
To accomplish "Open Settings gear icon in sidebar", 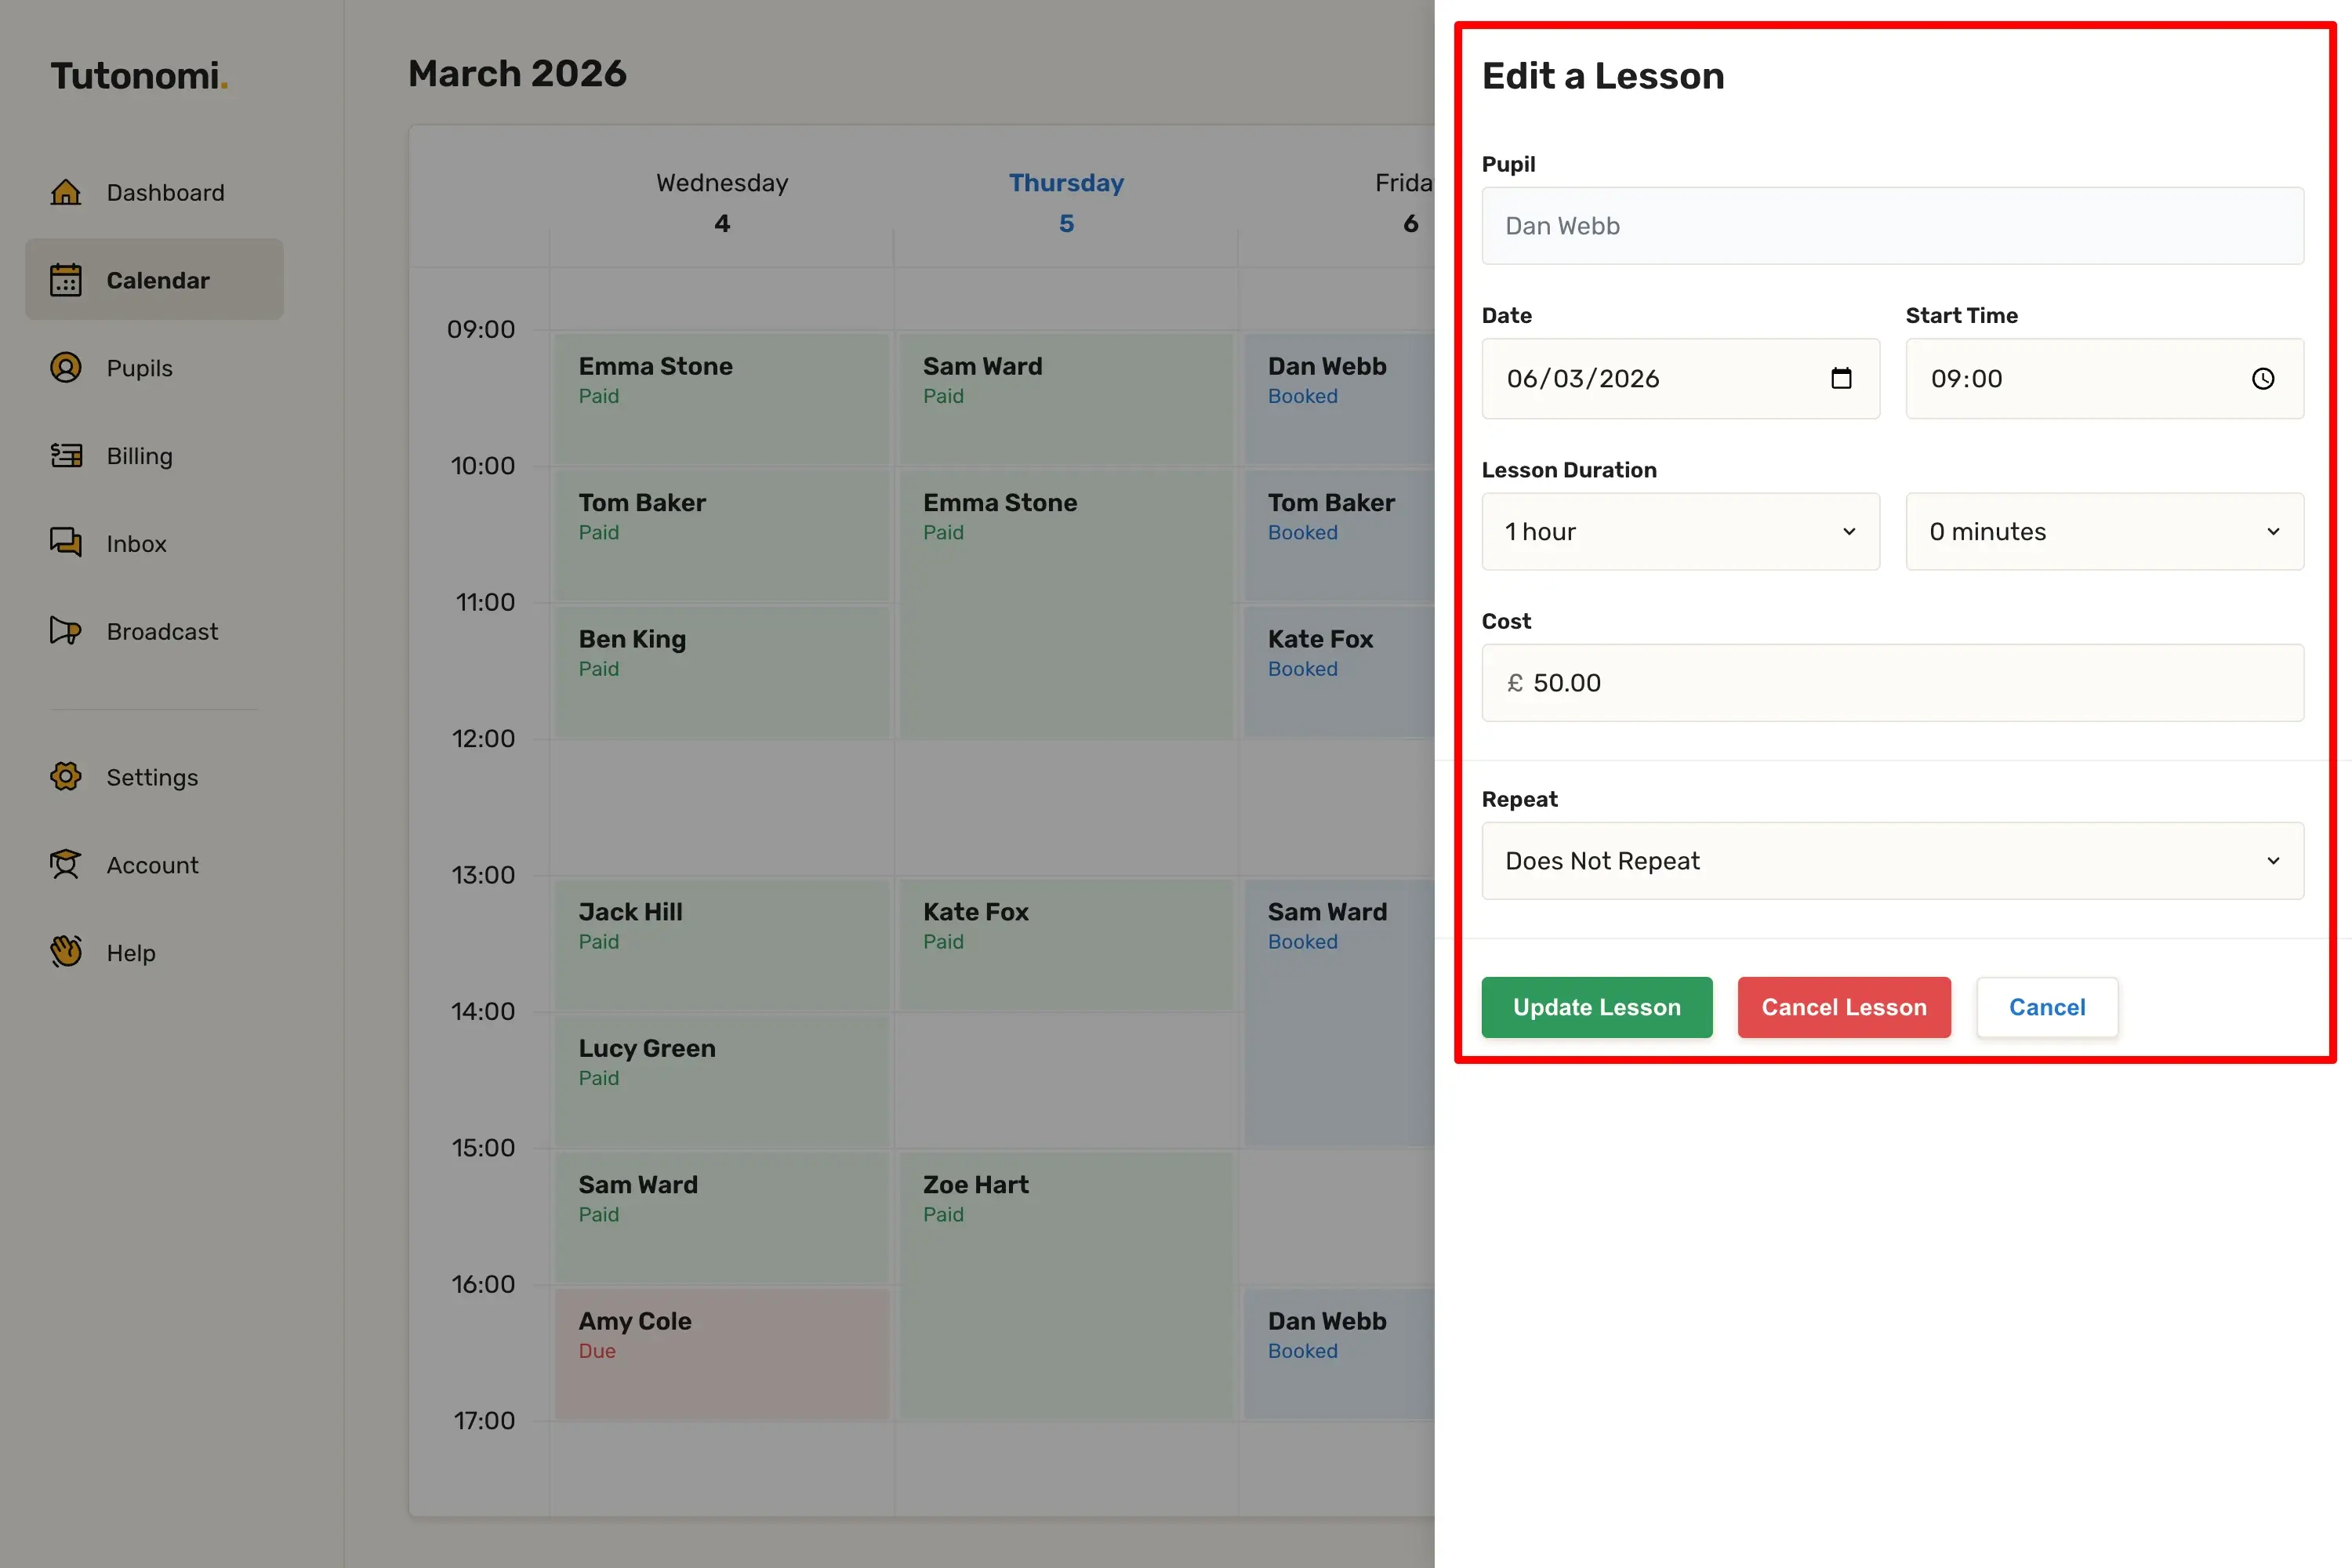I will pyautogui.click(x=66, y=777).
